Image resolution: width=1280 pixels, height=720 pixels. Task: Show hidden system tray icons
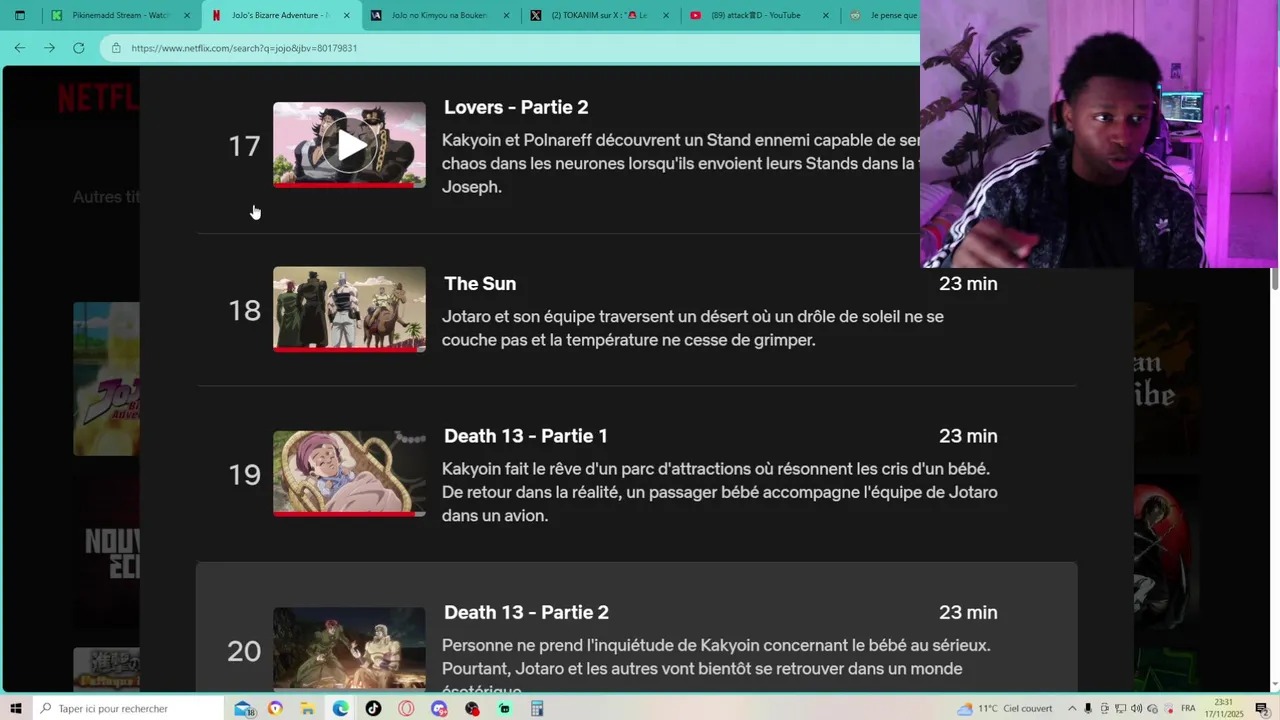tap(1072, 708)
